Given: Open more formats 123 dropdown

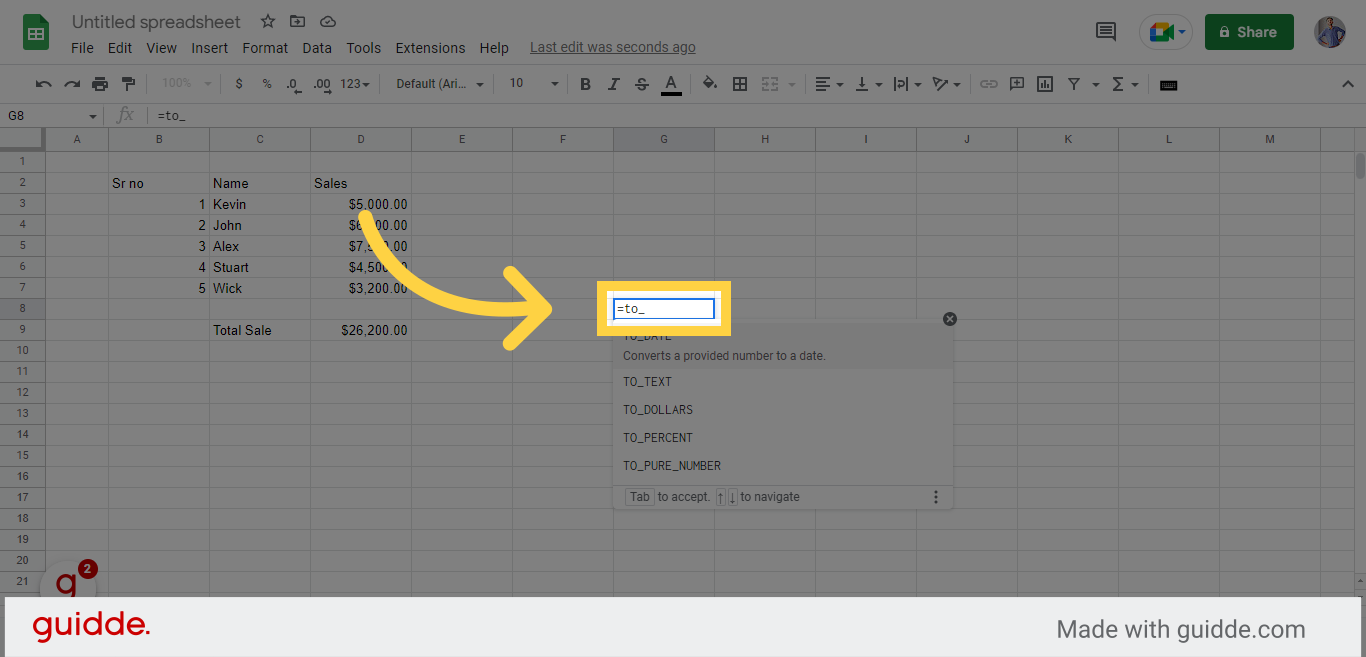Looking at the screenshot, I should (355, 84).
